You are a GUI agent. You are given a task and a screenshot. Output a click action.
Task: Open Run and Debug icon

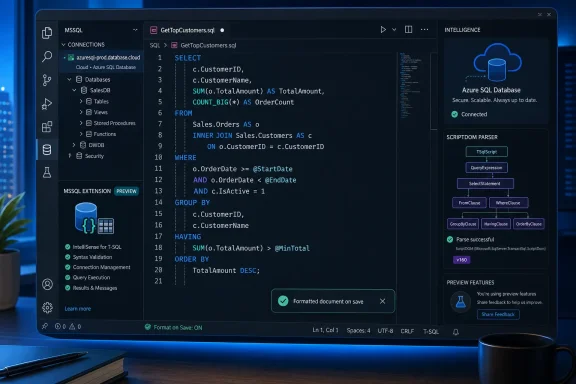point(47,104)
